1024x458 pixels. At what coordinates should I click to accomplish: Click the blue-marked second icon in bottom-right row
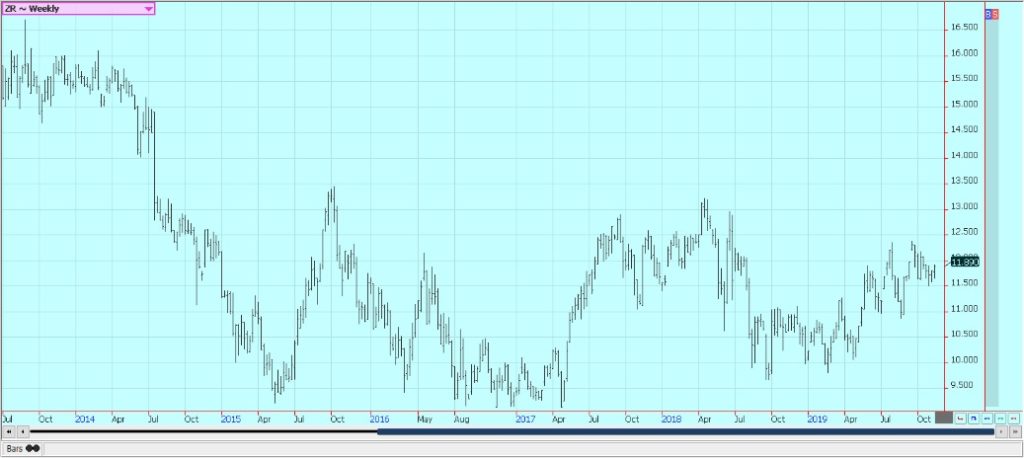(974, 418)
